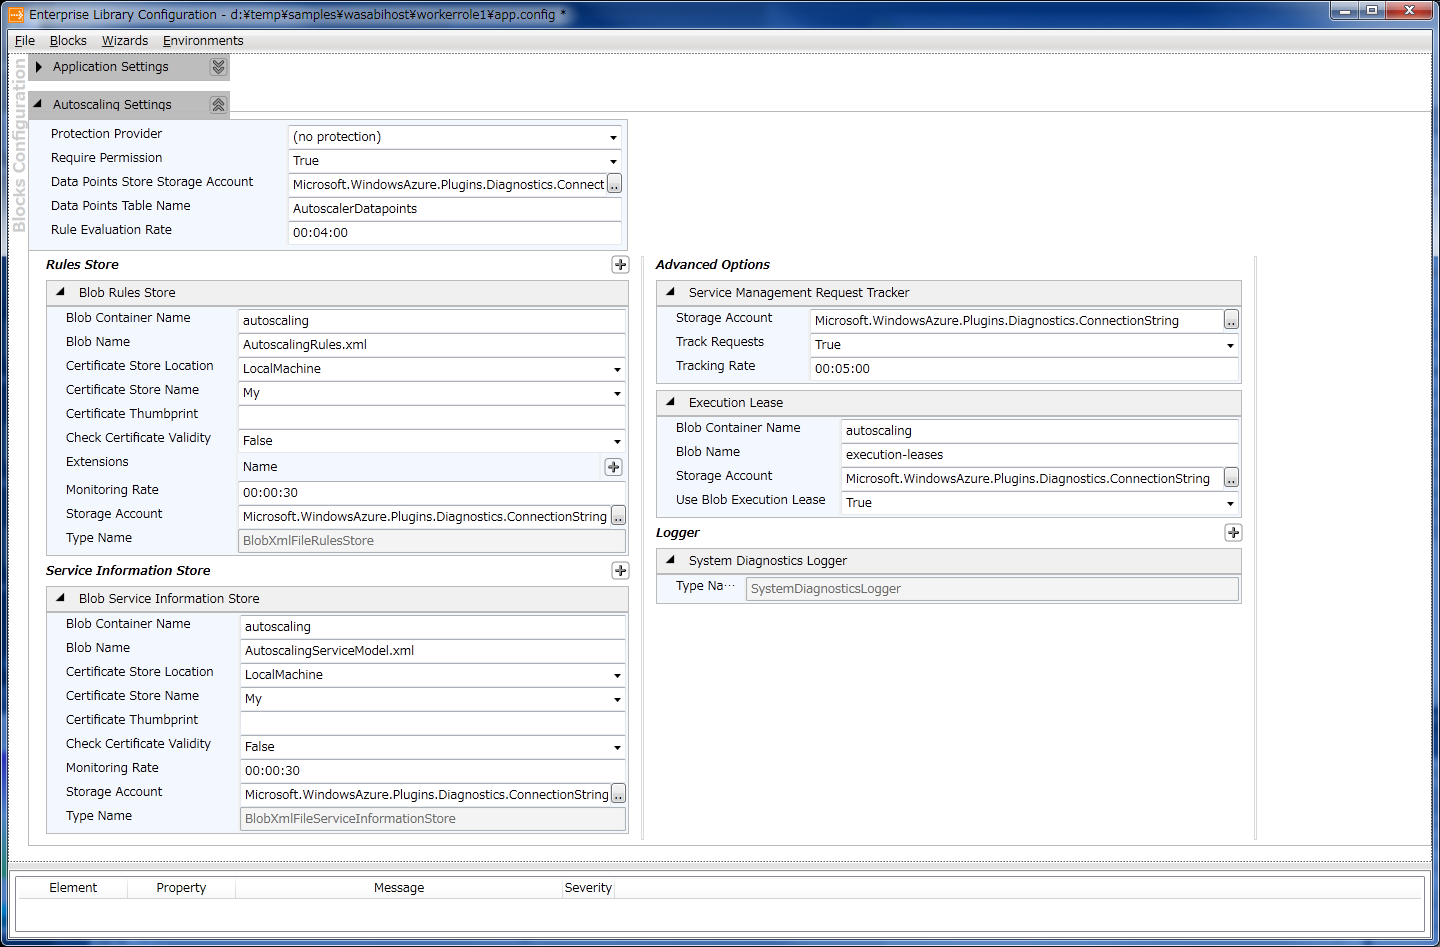Collapse the System Diagnostics Logger section
1440x947 pixels.
coord(671,561)
